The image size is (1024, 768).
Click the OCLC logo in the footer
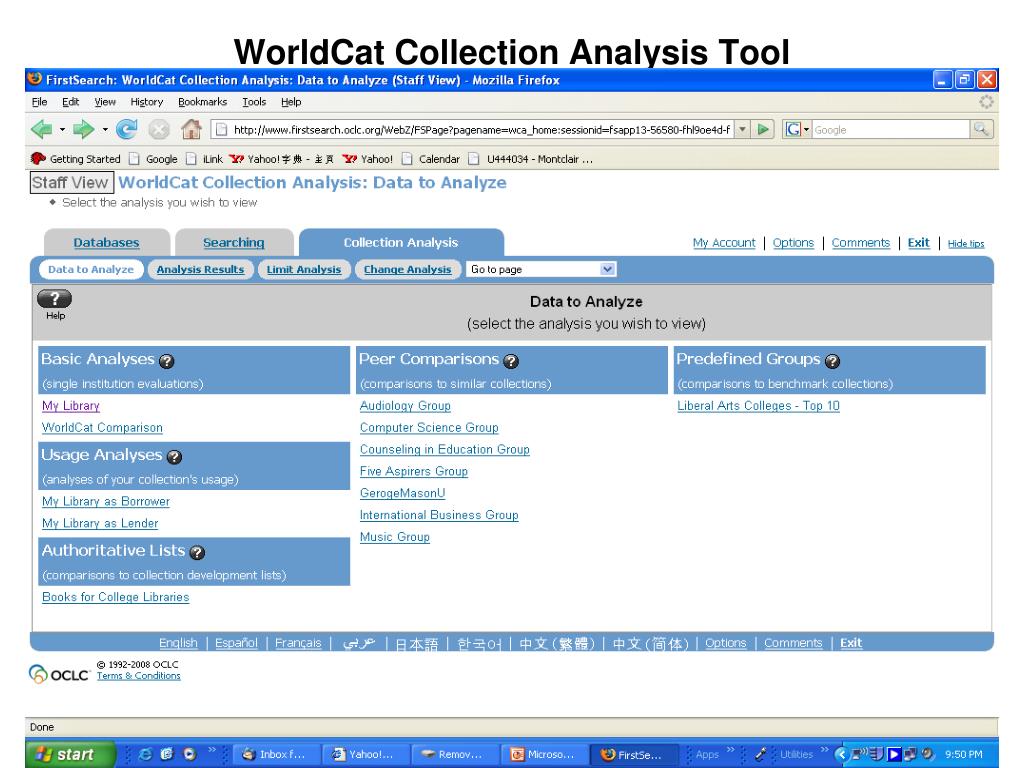(x=59, y=673)
